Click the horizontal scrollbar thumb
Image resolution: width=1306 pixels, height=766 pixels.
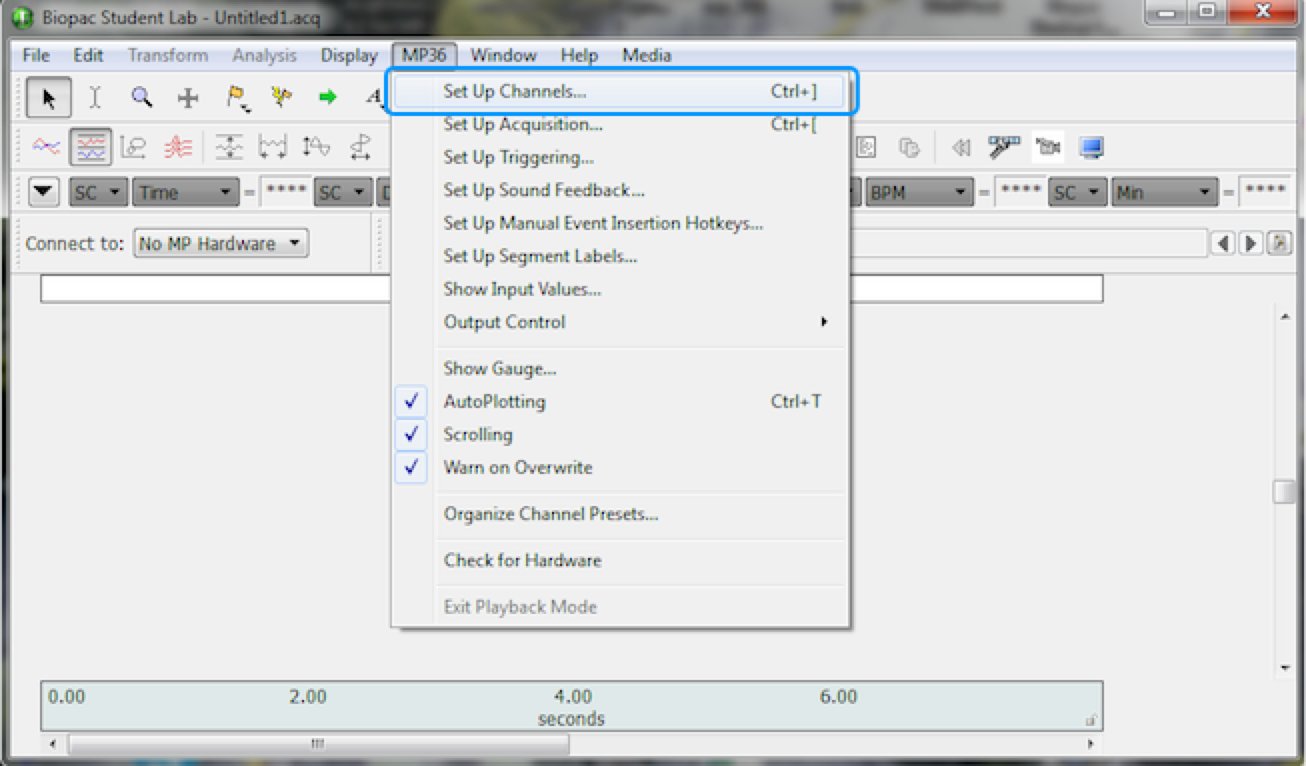click(318, 744)
